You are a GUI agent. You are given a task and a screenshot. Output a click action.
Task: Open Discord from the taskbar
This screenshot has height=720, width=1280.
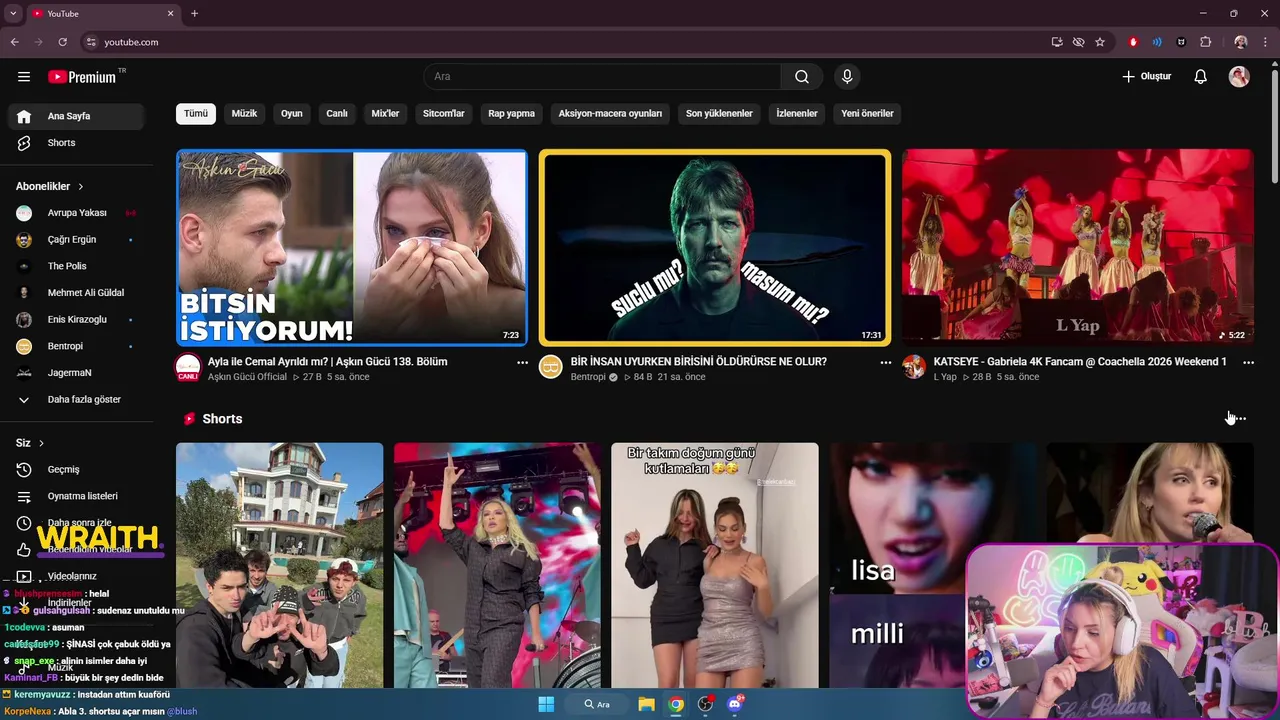click(736, 704)
